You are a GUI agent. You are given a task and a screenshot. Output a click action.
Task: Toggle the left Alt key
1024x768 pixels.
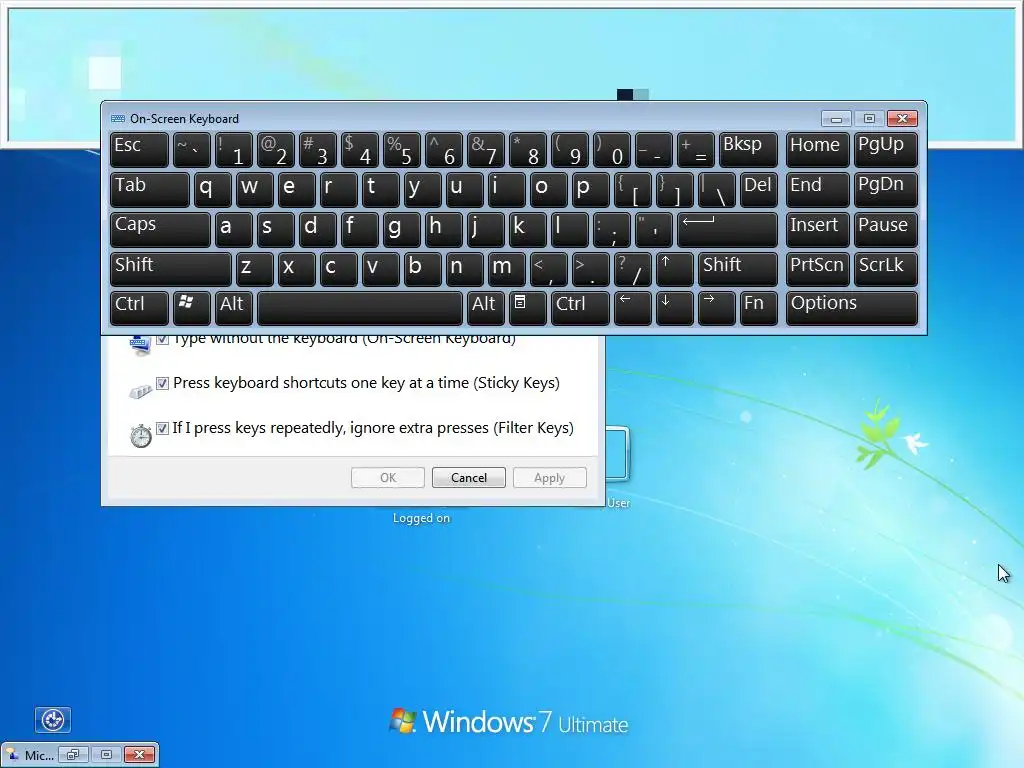[233, 308]
